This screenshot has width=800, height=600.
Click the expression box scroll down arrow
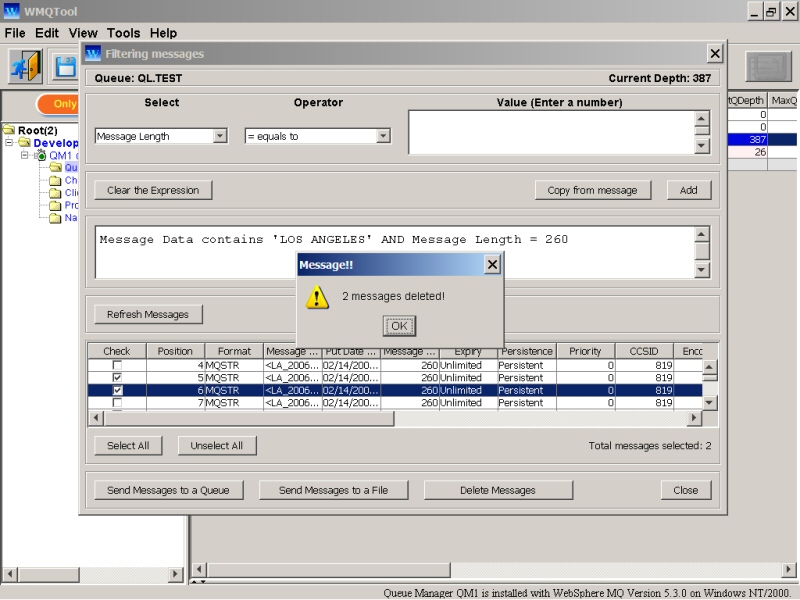(702, 269)
